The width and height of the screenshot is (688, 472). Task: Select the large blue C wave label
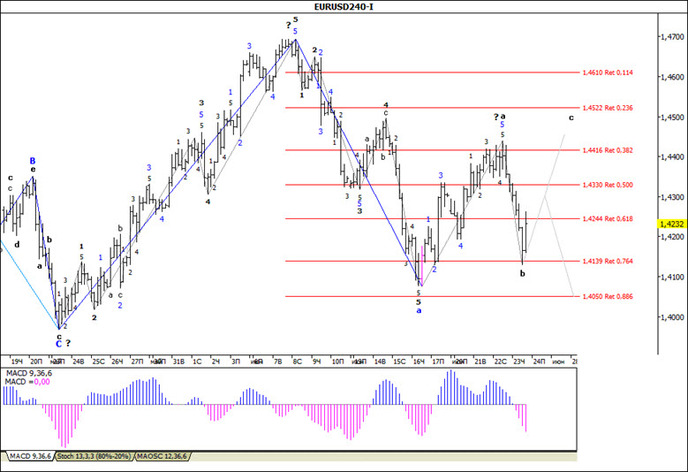point(58,344)
